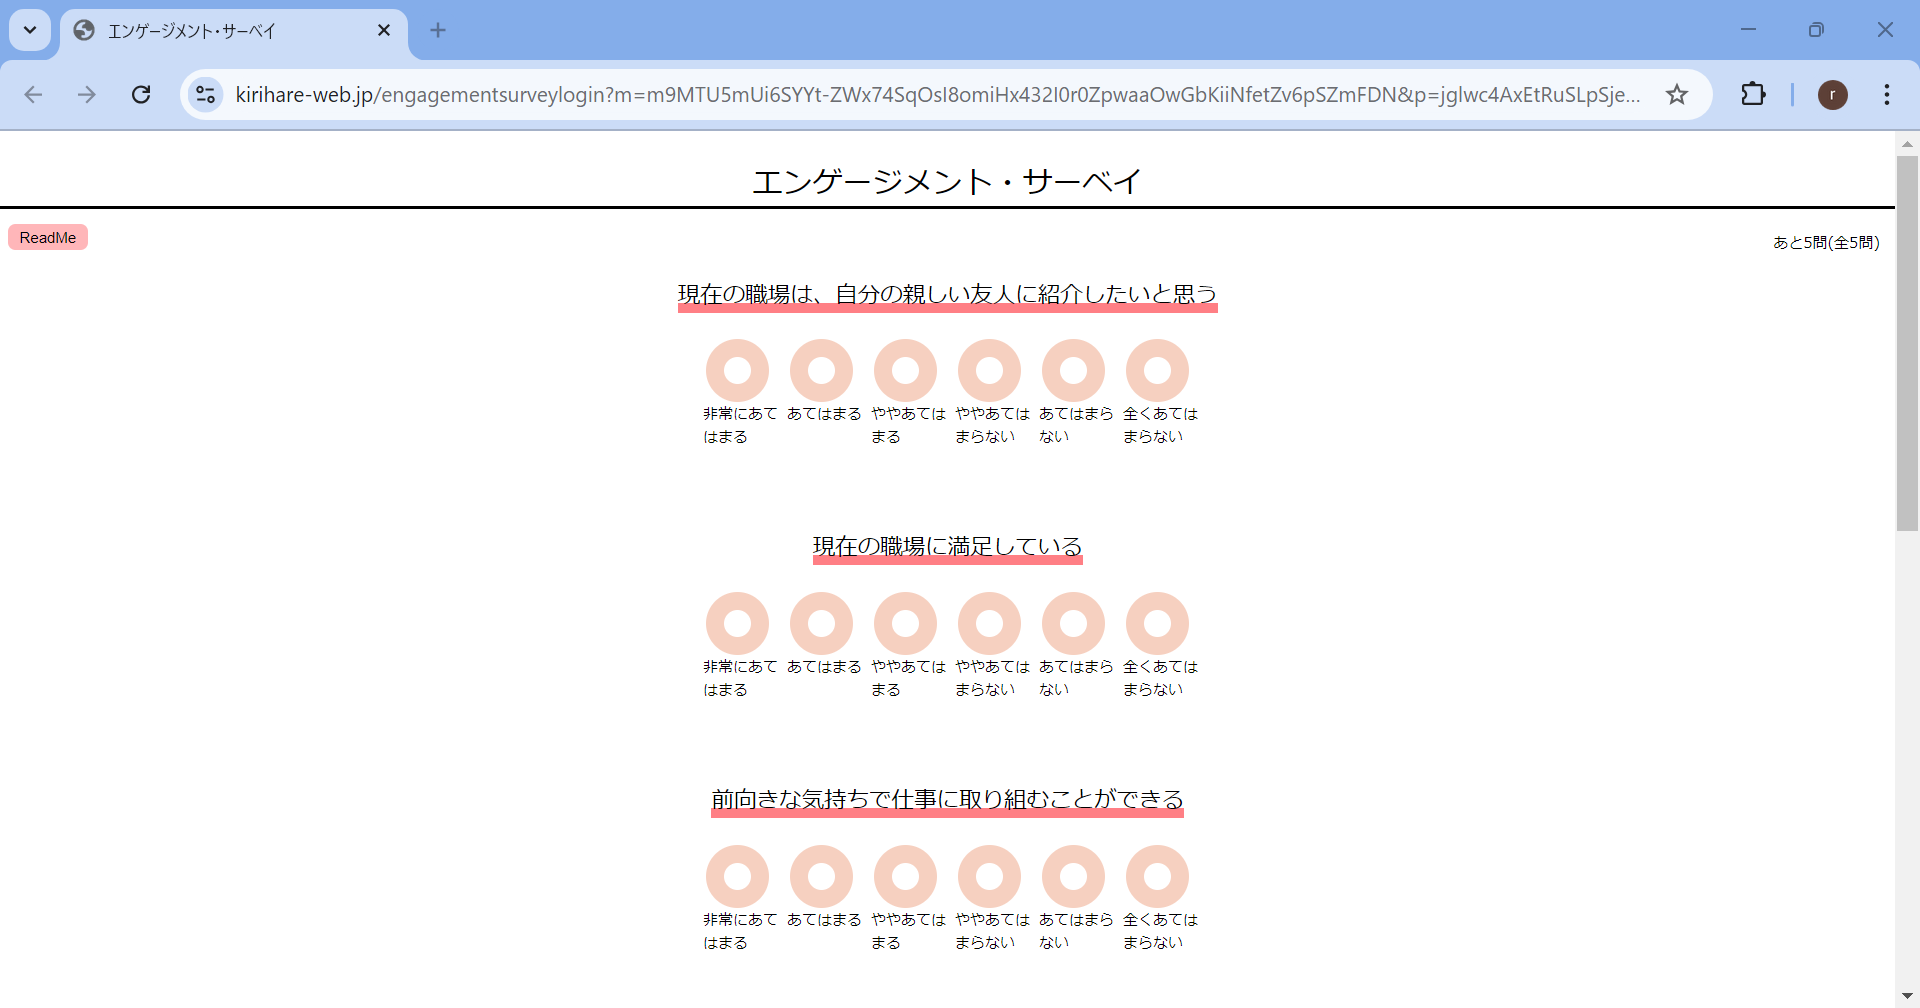Click the URL address bar
Screen dimensions: 1920x1008
tap(938, 94)
